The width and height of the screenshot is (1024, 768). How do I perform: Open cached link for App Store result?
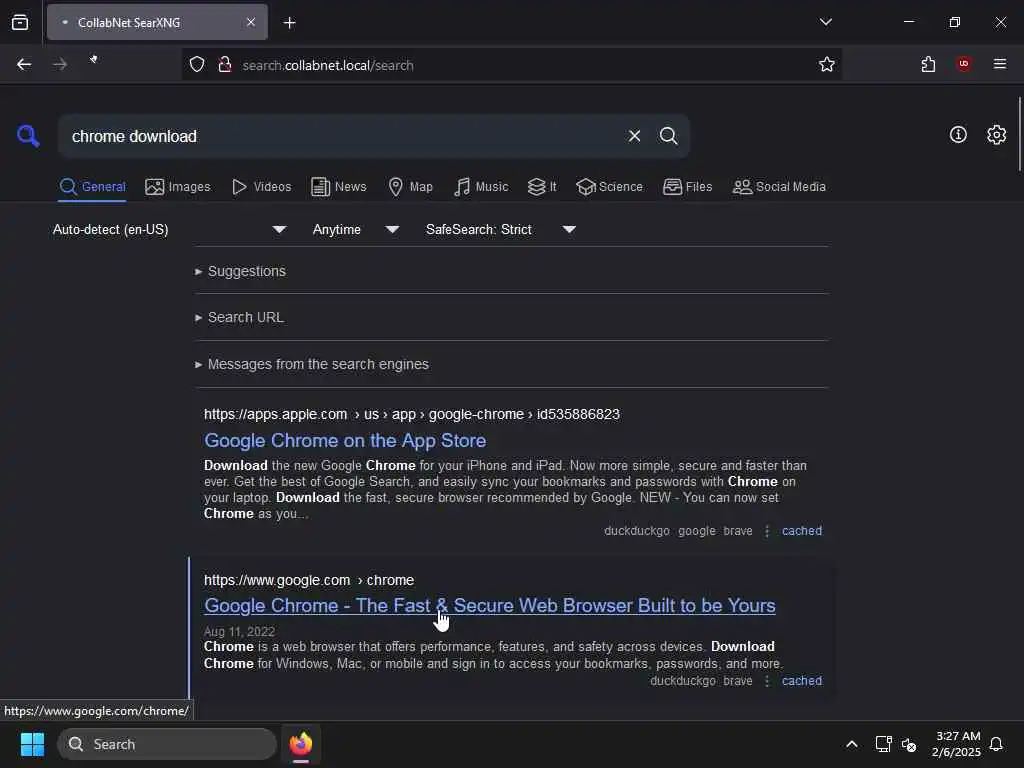pos(801,531)
